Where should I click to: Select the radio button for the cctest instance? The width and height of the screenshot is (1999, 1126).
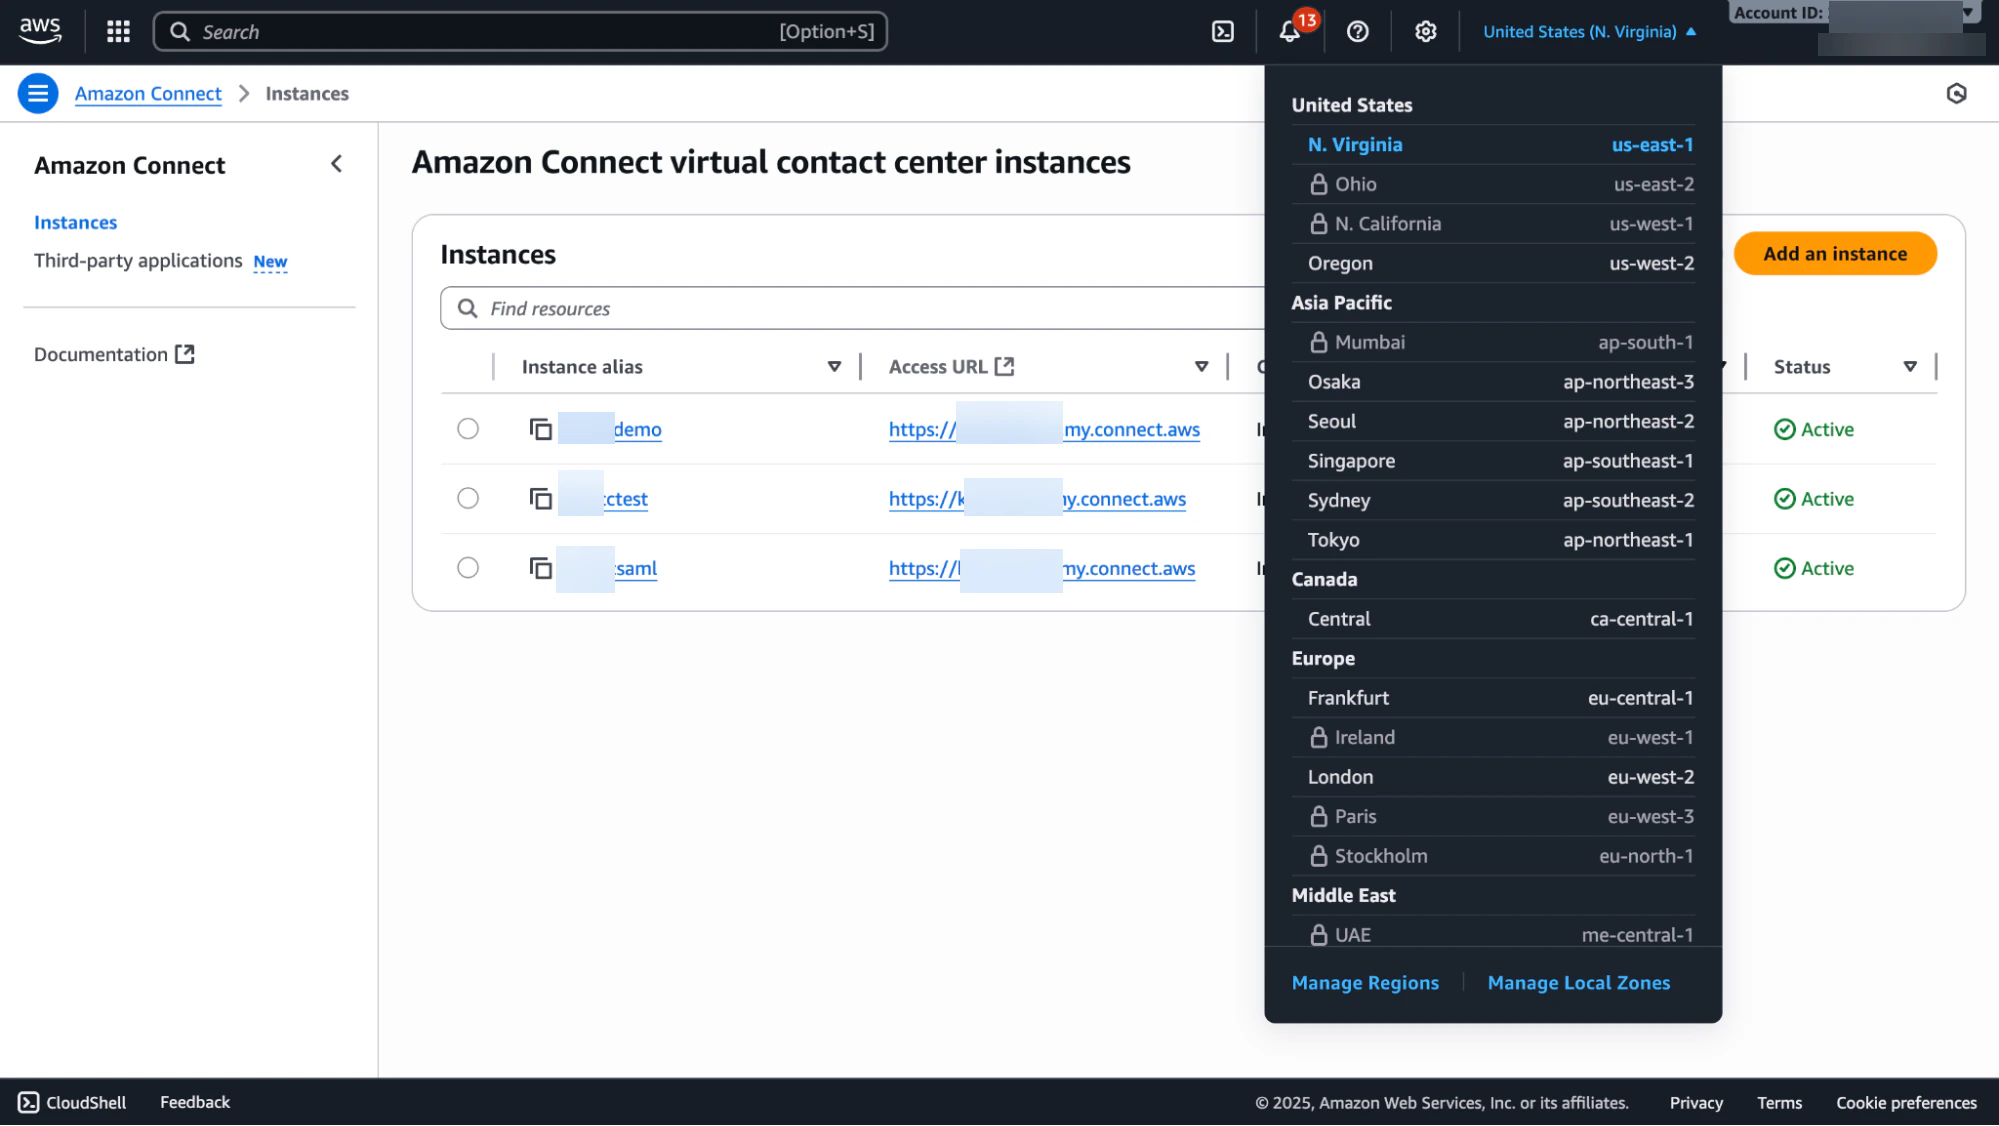467,497
